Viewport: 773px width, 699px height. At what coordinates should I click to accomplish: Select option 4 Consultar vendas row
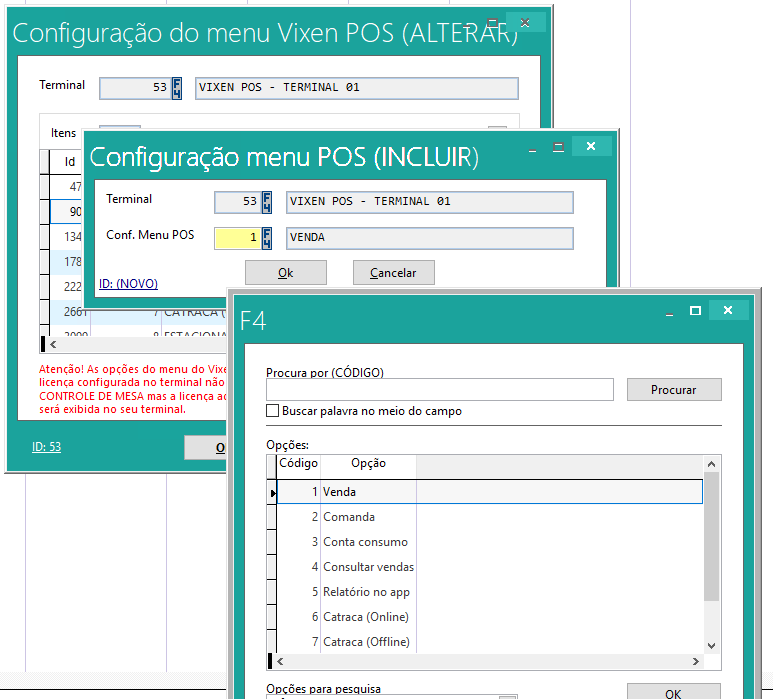490,567
